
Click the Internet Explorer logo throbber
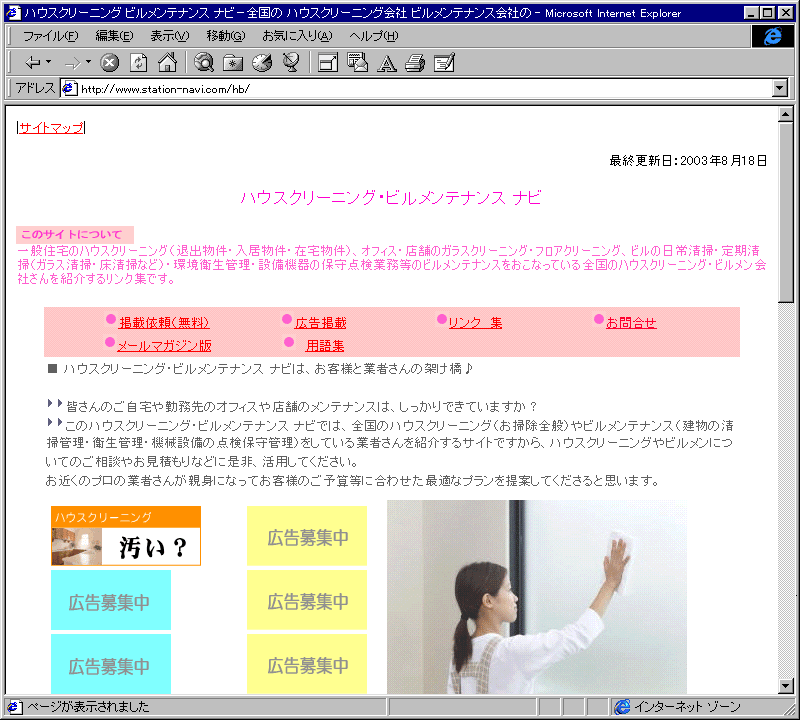(x=772, y=36)
